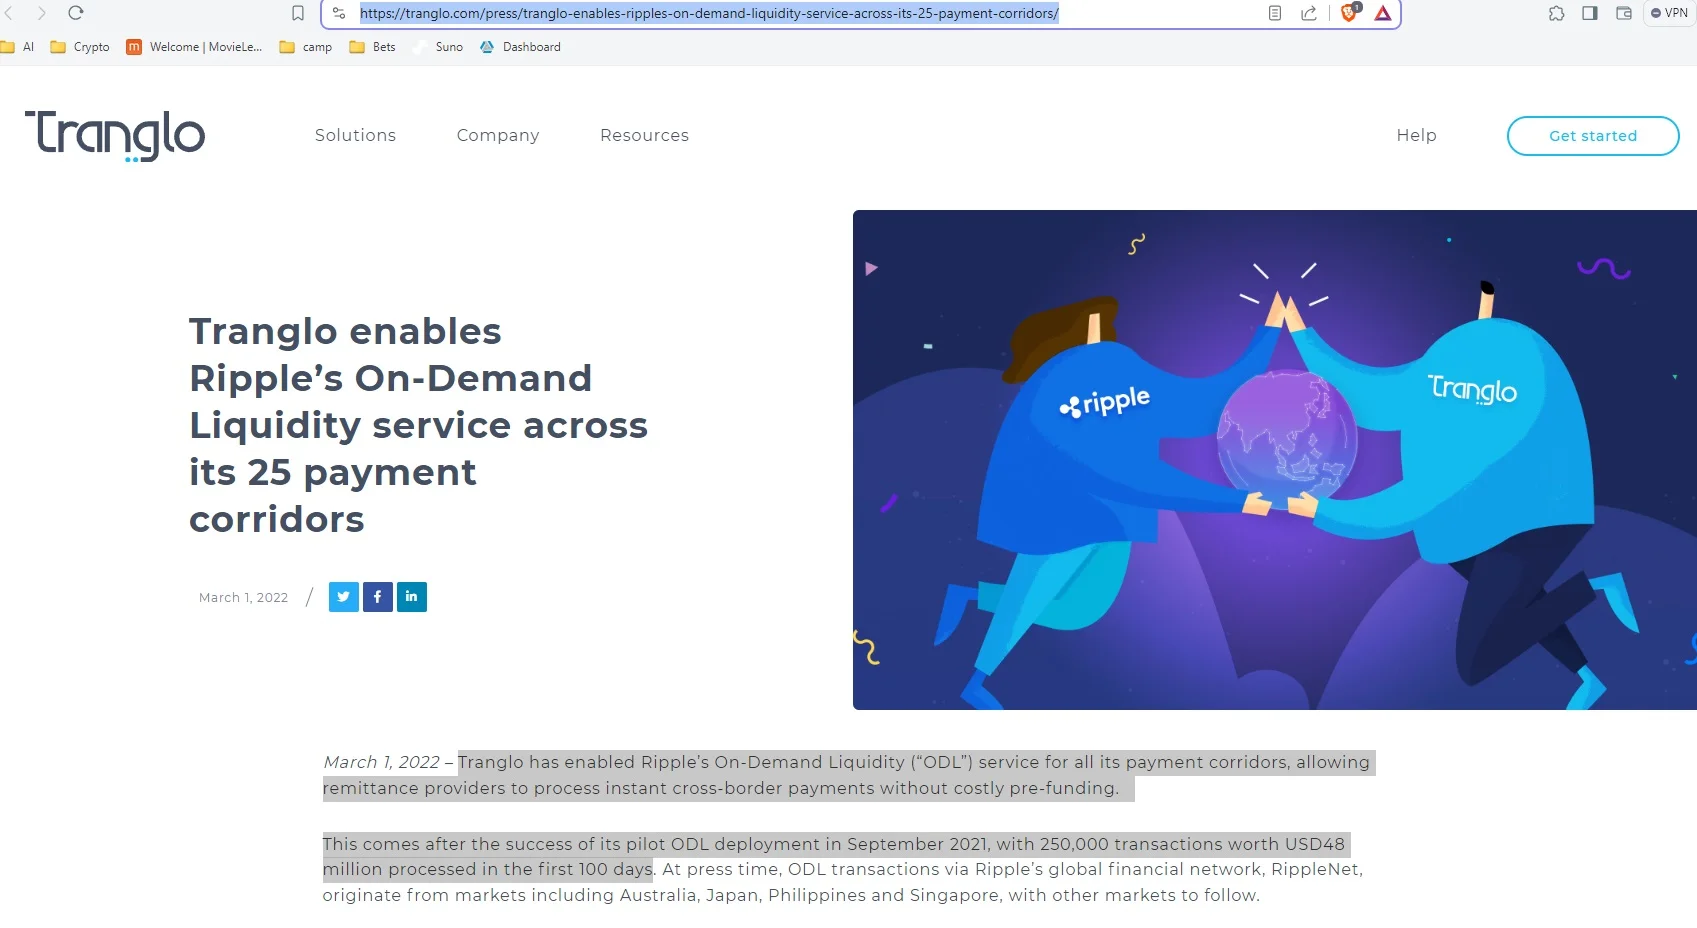1697x928 pixels.
Task: Click the browser forward arrow
Action: (41, 13)
